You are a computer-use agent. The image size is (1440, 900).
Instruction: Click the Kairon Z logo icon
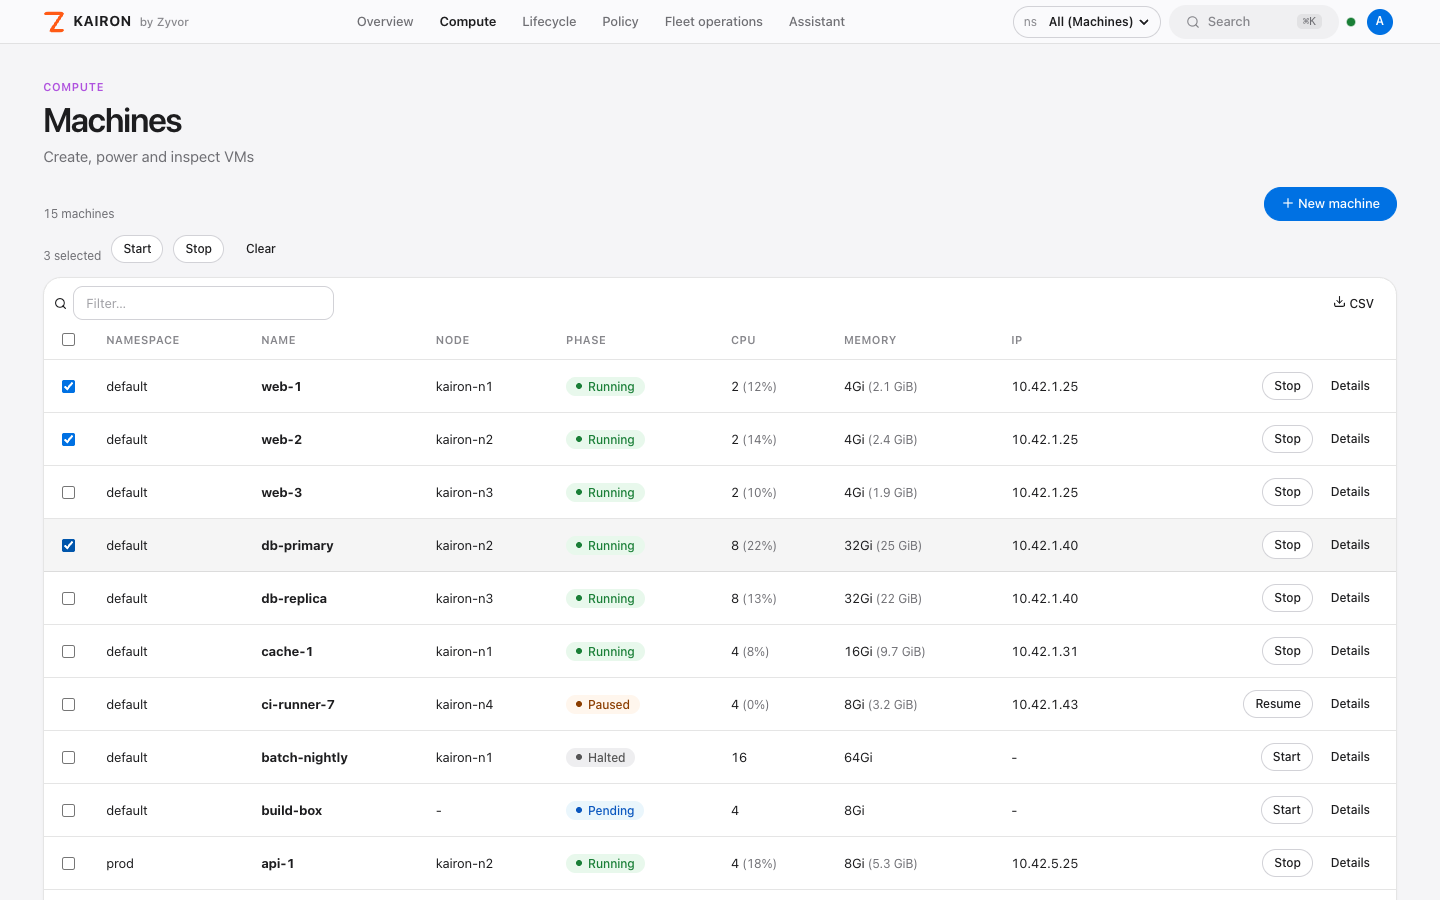pos(55,22)
